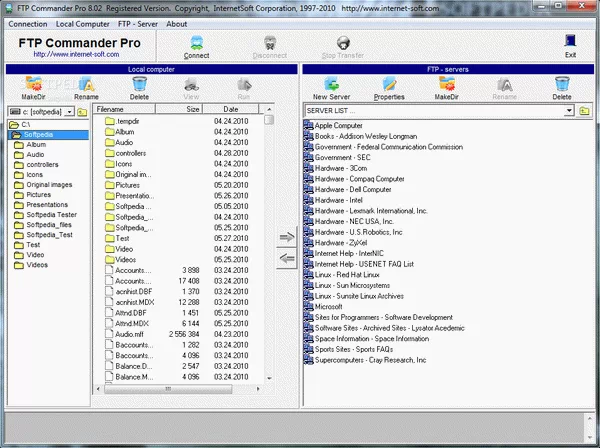Click the View icon in local panel
The image size is (600, 448).
click(191, 85)
